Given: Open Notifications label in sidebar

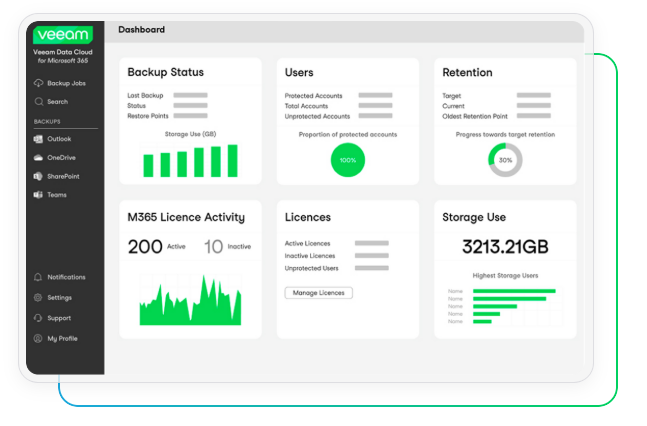Looking at the screenshot, I should (x=66, y=277).
